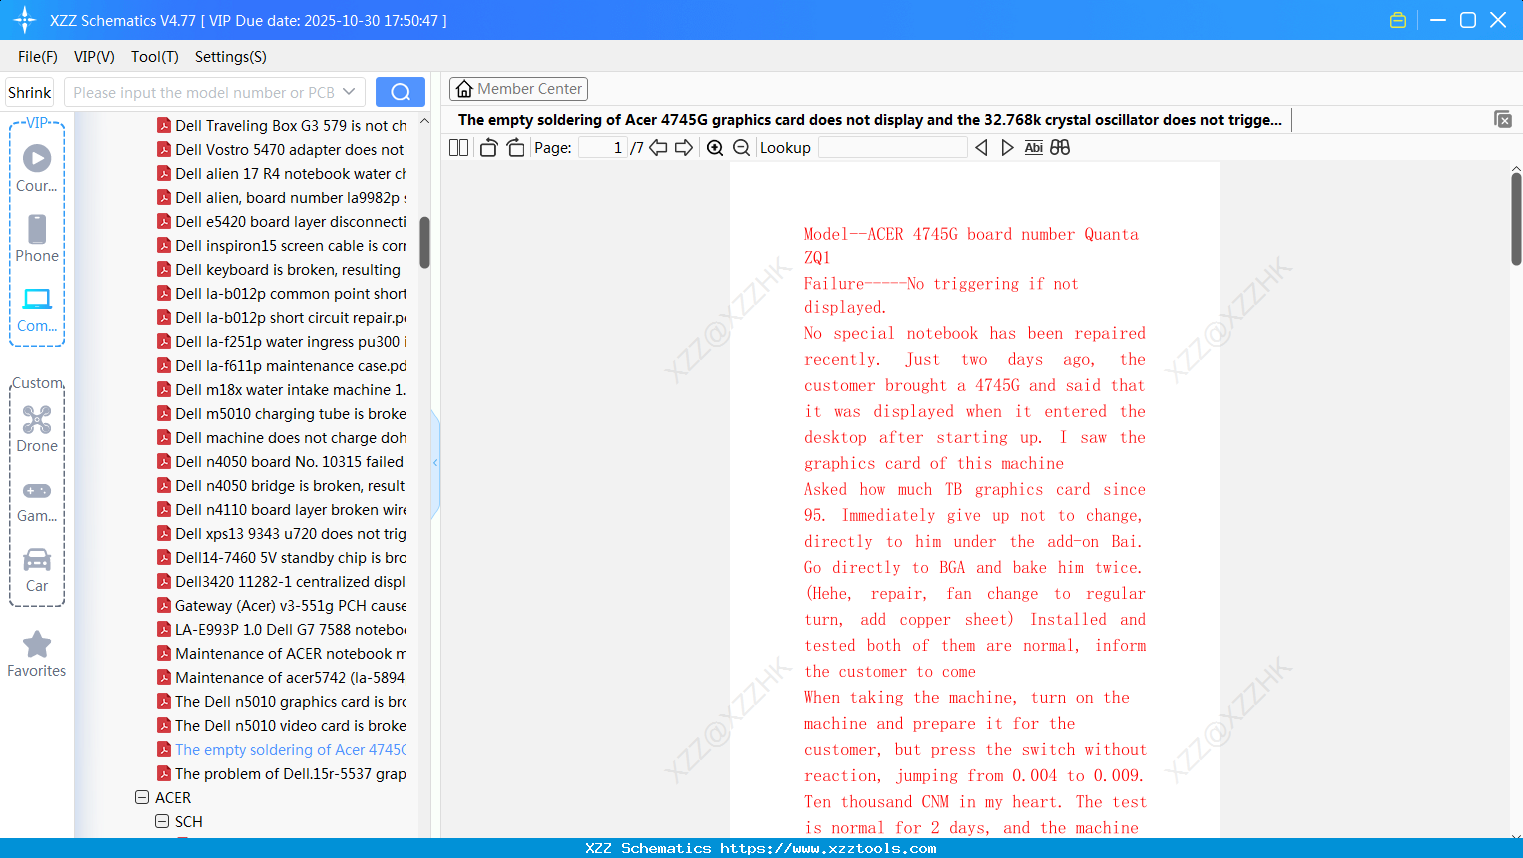
Task: Open the Tool(T) menu
Action: [155, 57]
